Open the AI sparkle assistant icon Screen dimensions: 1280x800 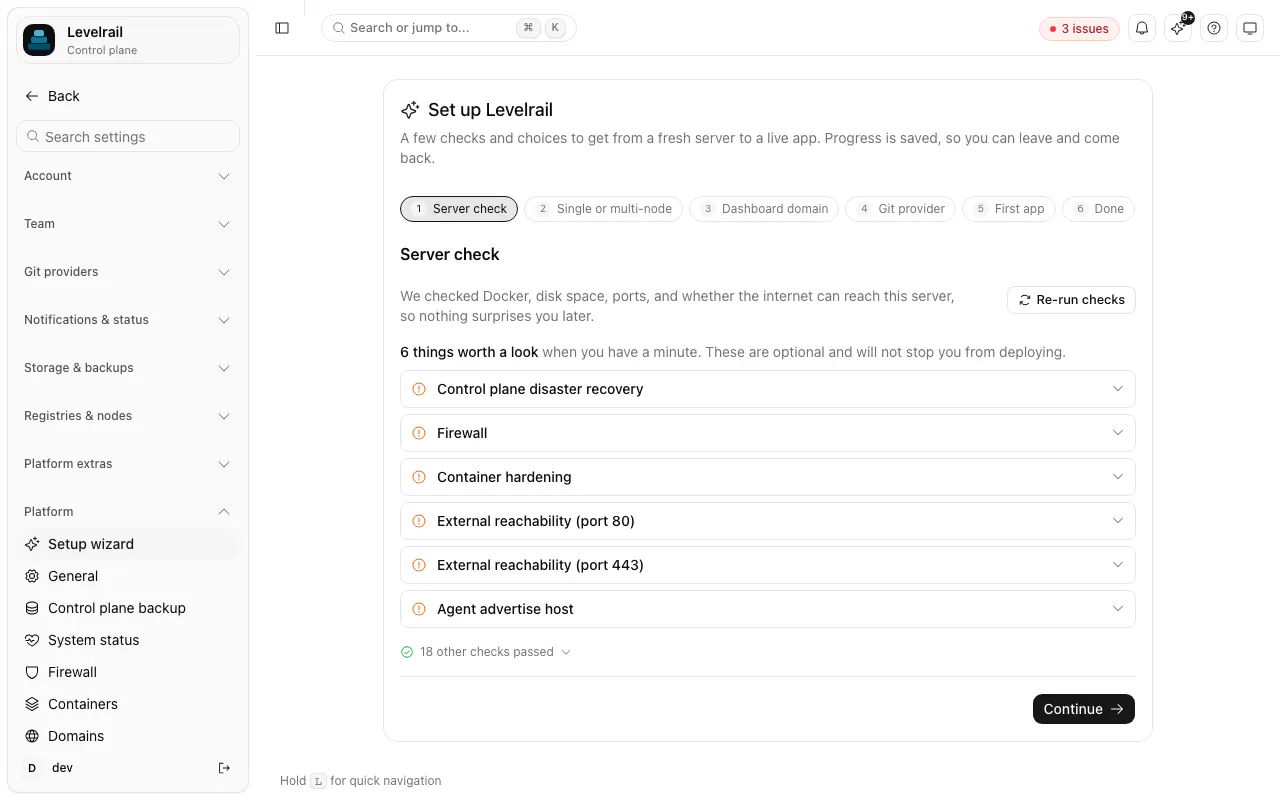1178,28
